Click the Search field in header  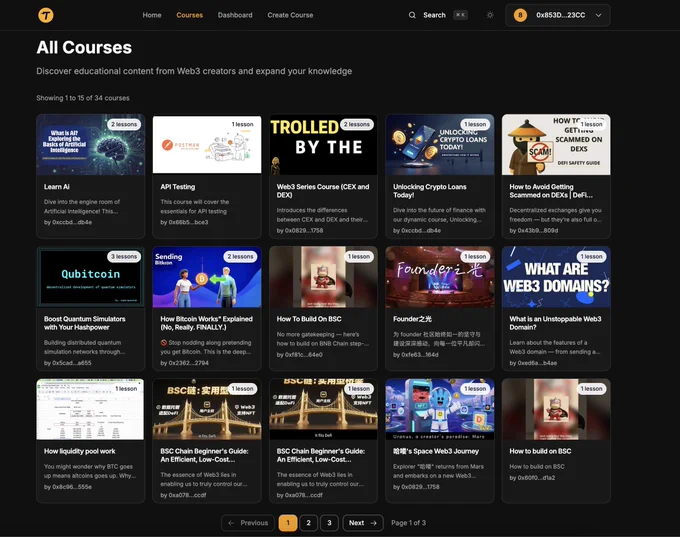pos(438,15)
